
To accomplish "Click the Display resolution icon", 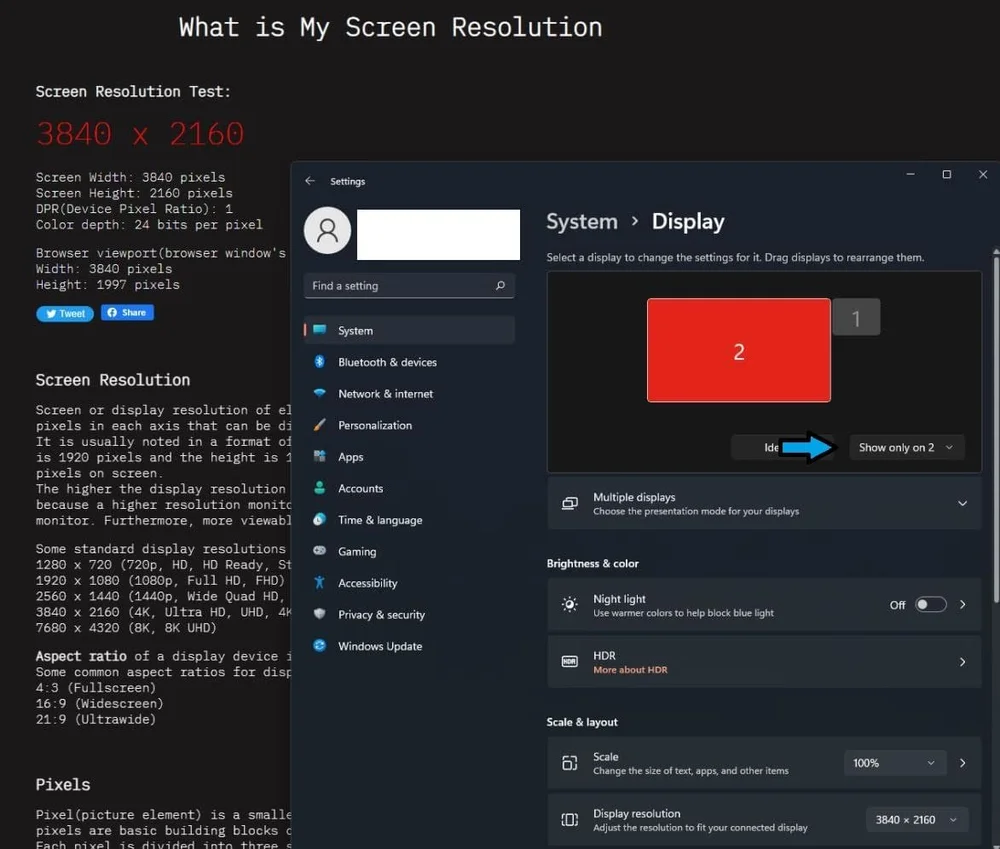I will [x=570, y=820].
